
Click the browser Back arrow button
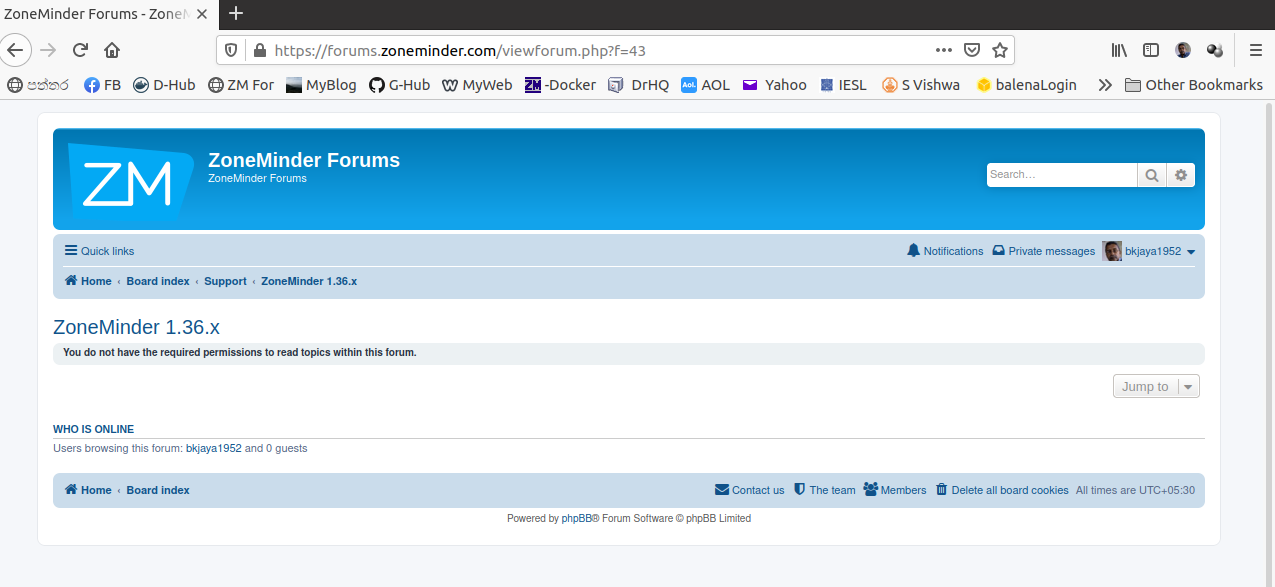[x=14, y=50]
